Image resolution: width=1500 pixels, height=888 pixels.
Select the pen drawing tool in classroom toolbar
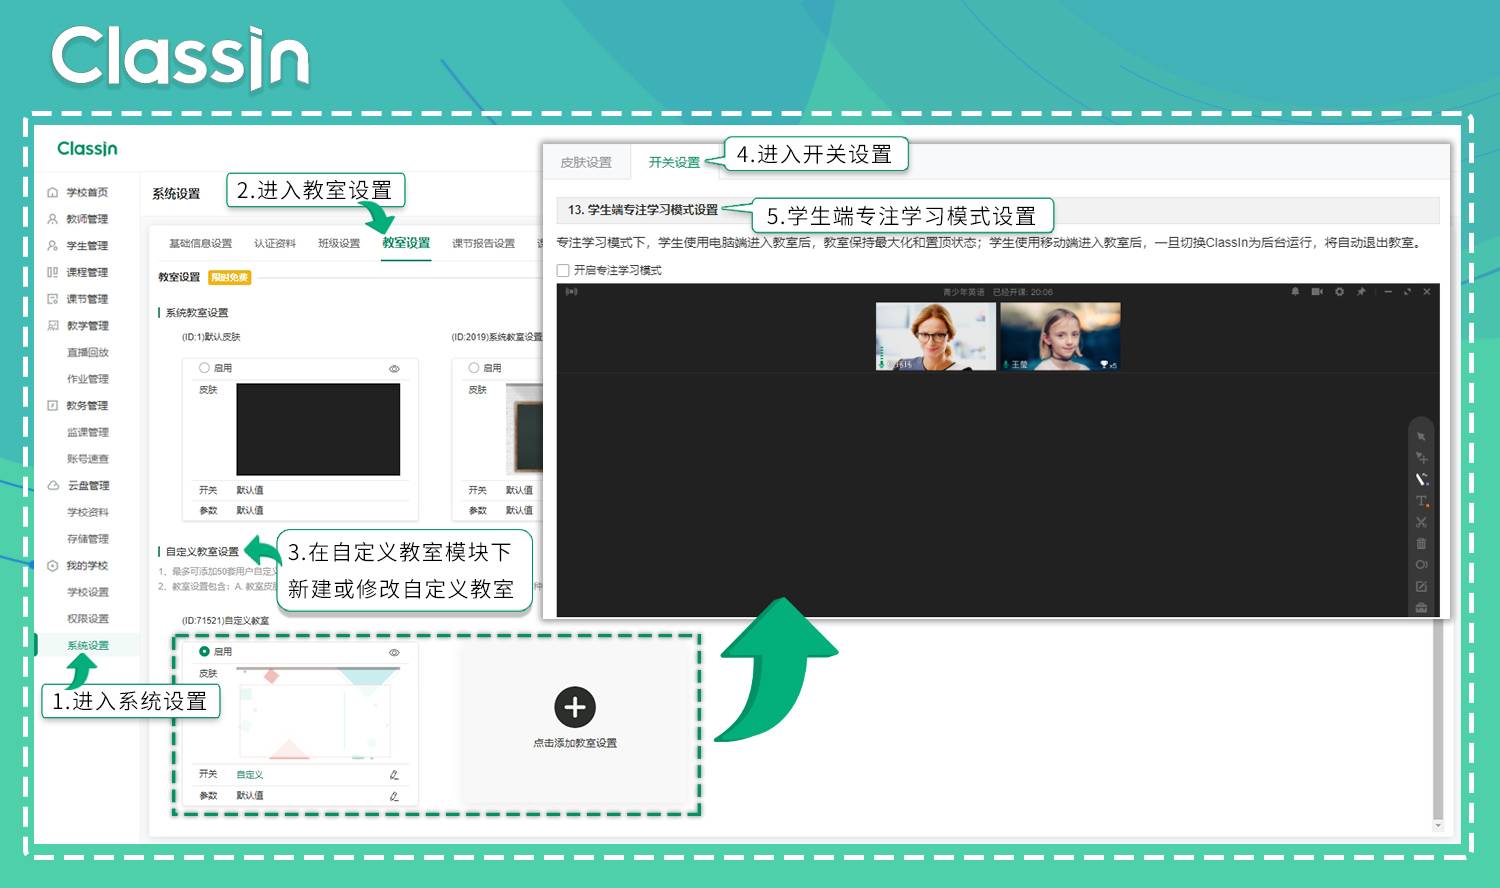pos(1421,479)
